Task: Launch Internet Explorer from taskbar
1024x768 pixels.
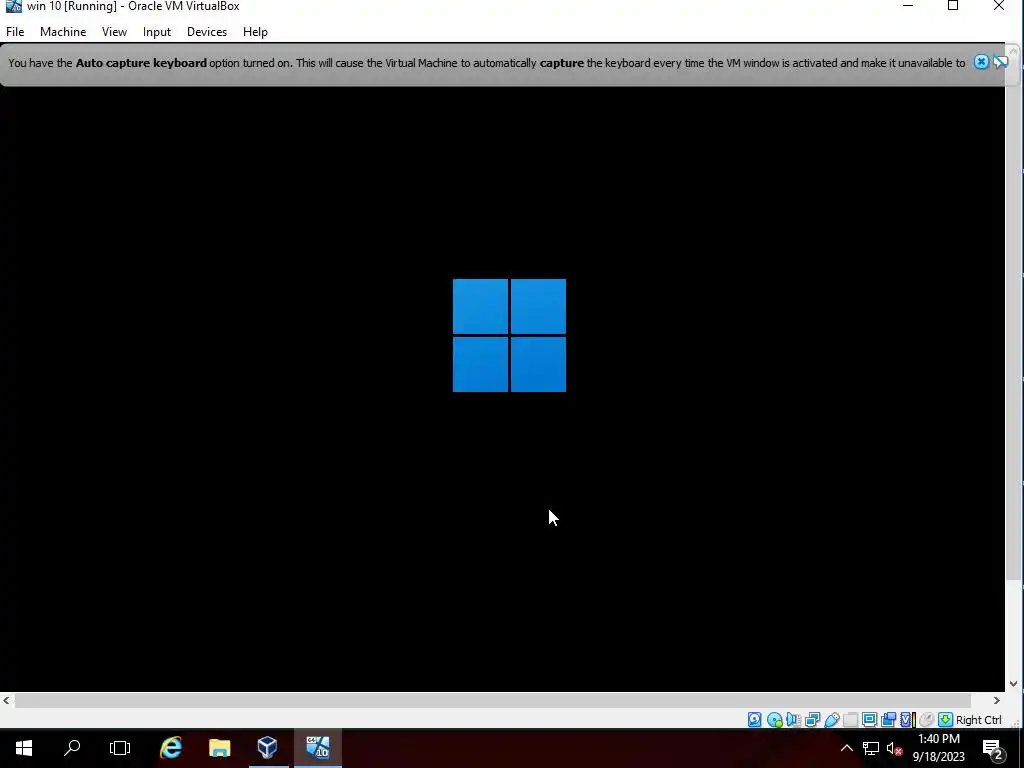Action: tap(171, 748)
